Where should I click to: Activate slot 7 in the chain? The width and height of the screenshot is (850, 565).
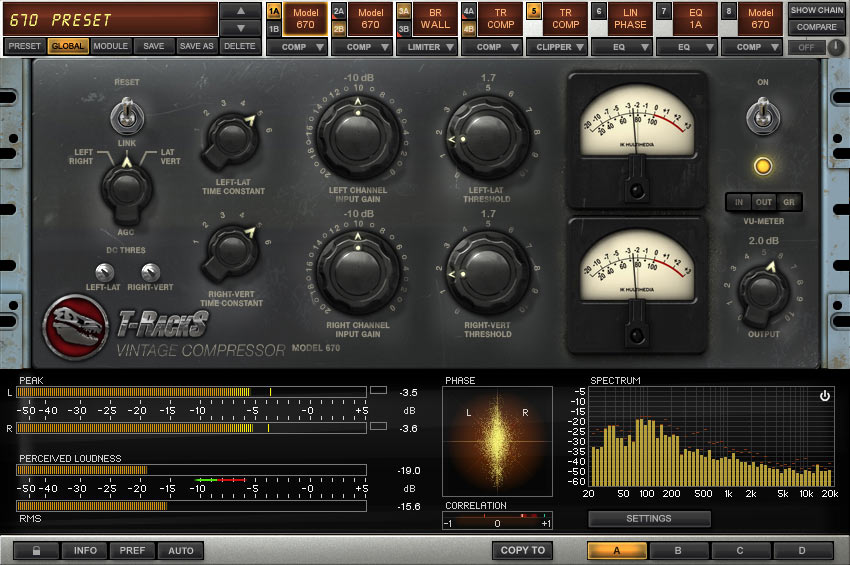(664, 11)
